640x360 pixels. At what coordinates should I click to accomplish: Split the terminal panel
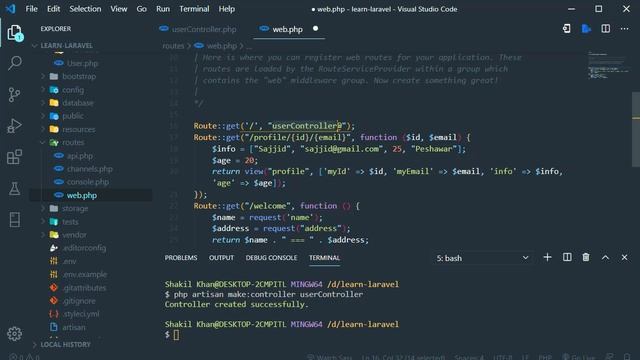pos(567,258)
